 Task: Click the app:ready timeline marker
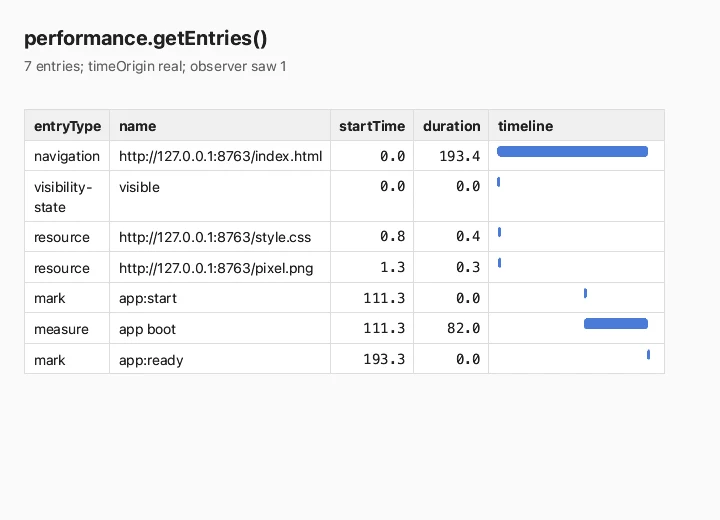pos(648,355)
